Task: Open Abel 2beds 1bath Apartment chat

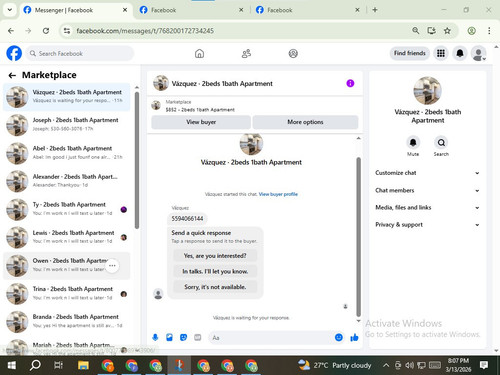Action: point(66,153)
